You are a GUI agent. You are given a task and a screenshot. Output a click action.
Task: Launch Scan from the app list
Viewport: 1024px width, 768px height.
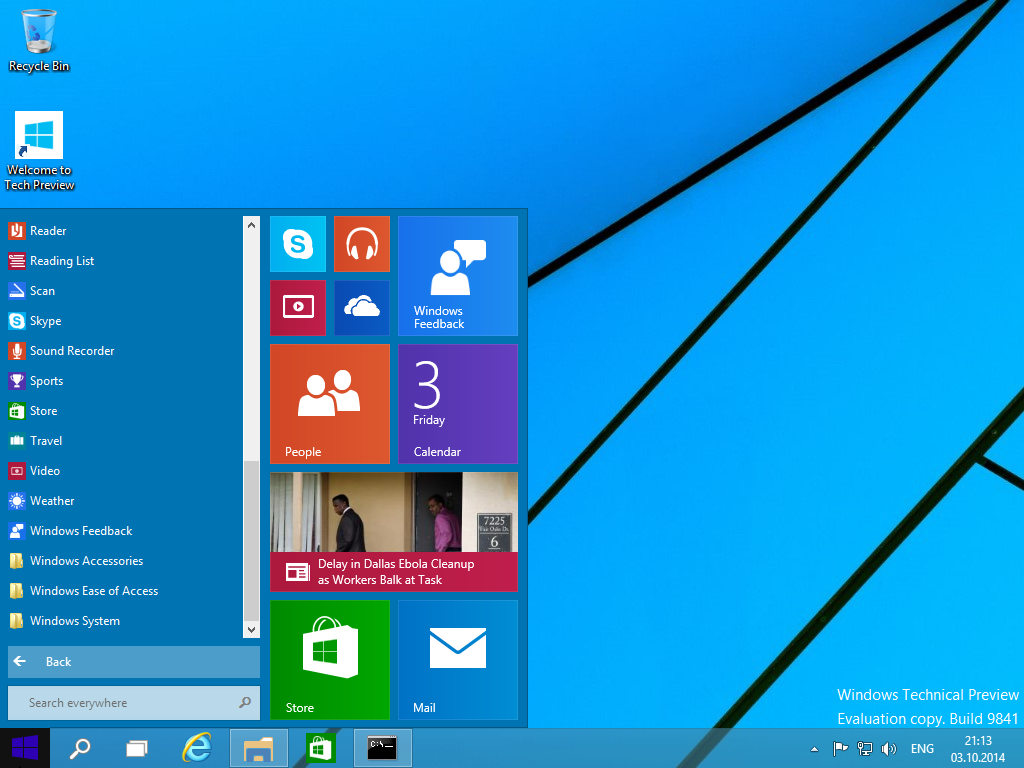[124, 291]
